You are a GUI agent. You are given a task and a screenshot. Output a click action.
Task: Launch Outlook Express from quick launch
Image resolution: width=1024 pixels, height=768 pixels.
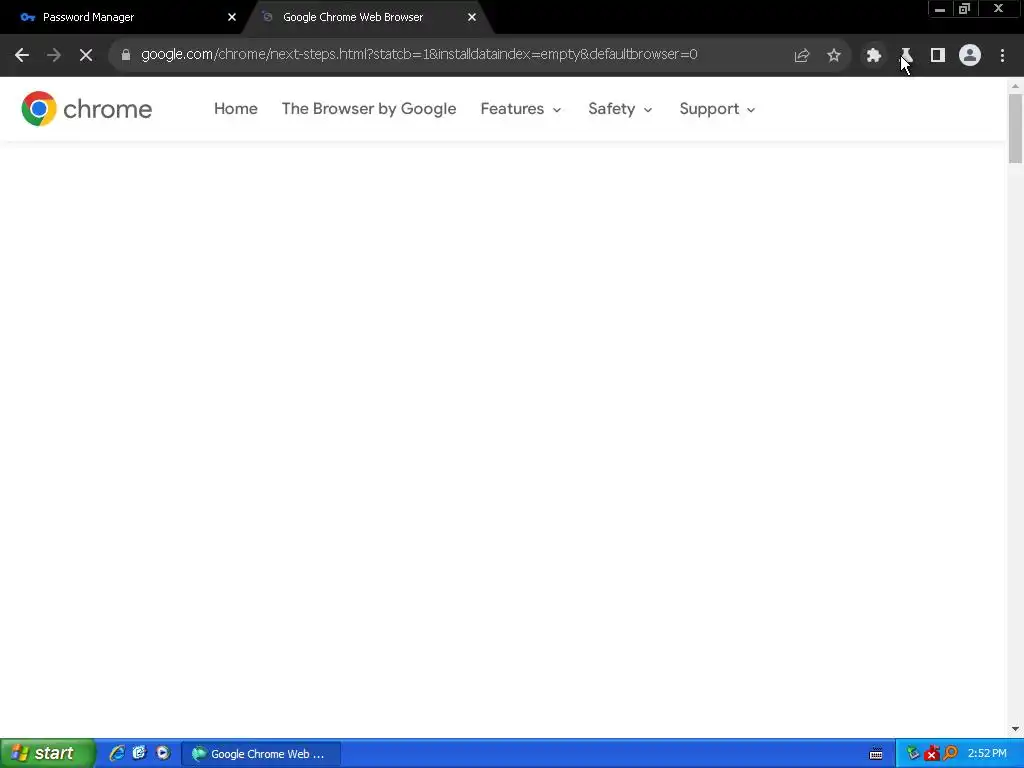pos(139,753)
